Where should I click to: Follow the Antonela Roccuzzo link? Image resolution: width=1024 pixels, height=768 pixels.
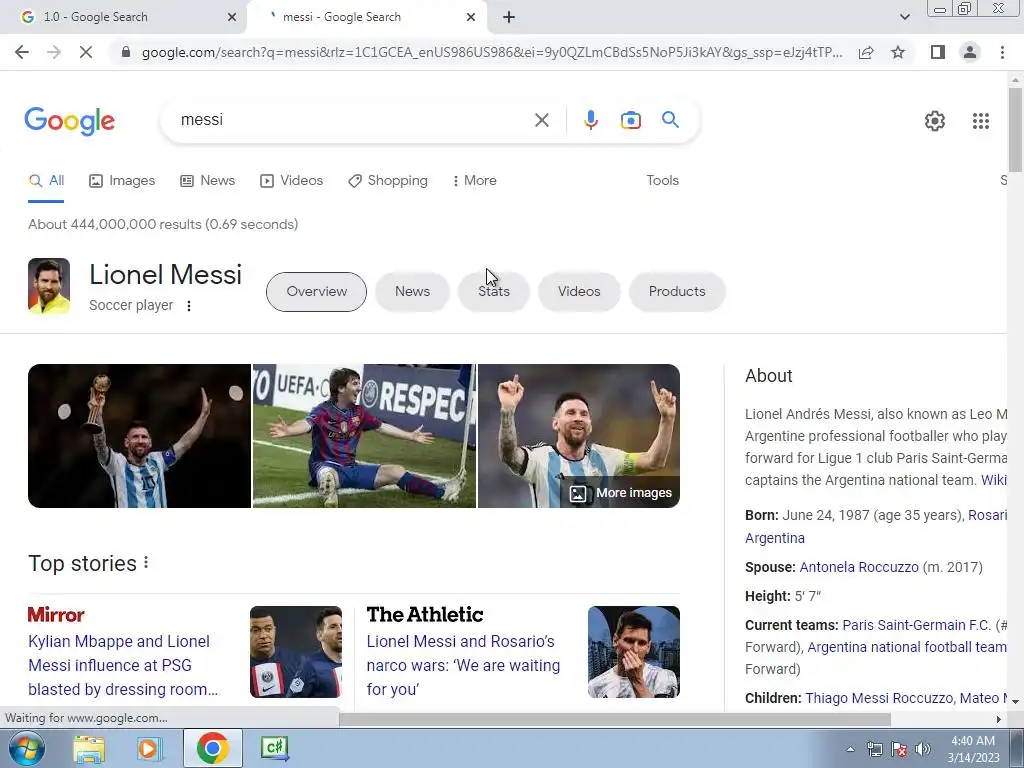point(859,567)
